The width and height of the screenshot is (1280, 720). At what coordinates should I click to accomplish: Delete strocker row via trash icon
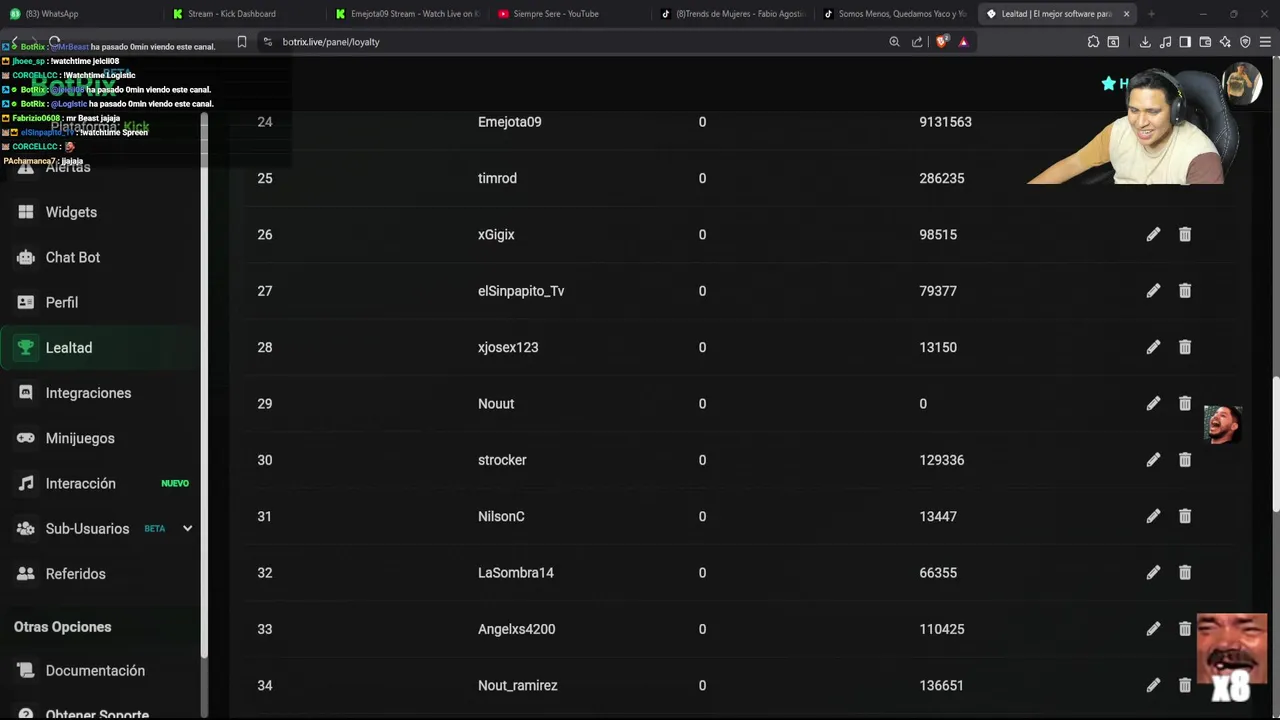point(1185,460)
